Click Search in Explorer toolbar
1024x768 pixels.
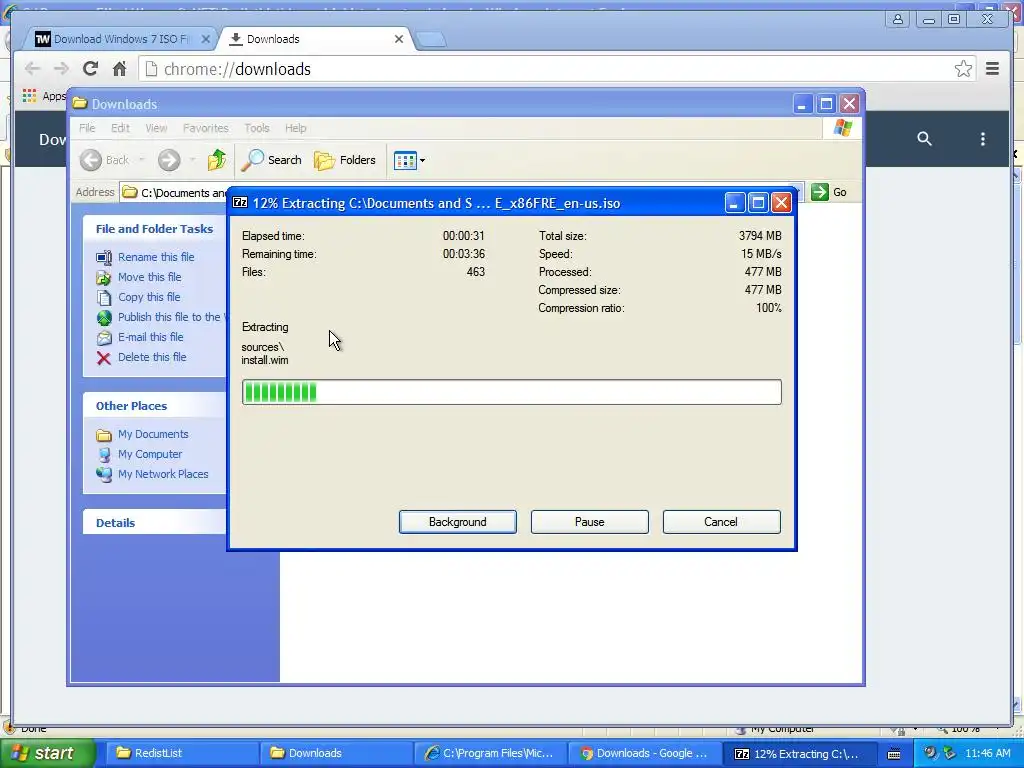[x=271, y=160]
